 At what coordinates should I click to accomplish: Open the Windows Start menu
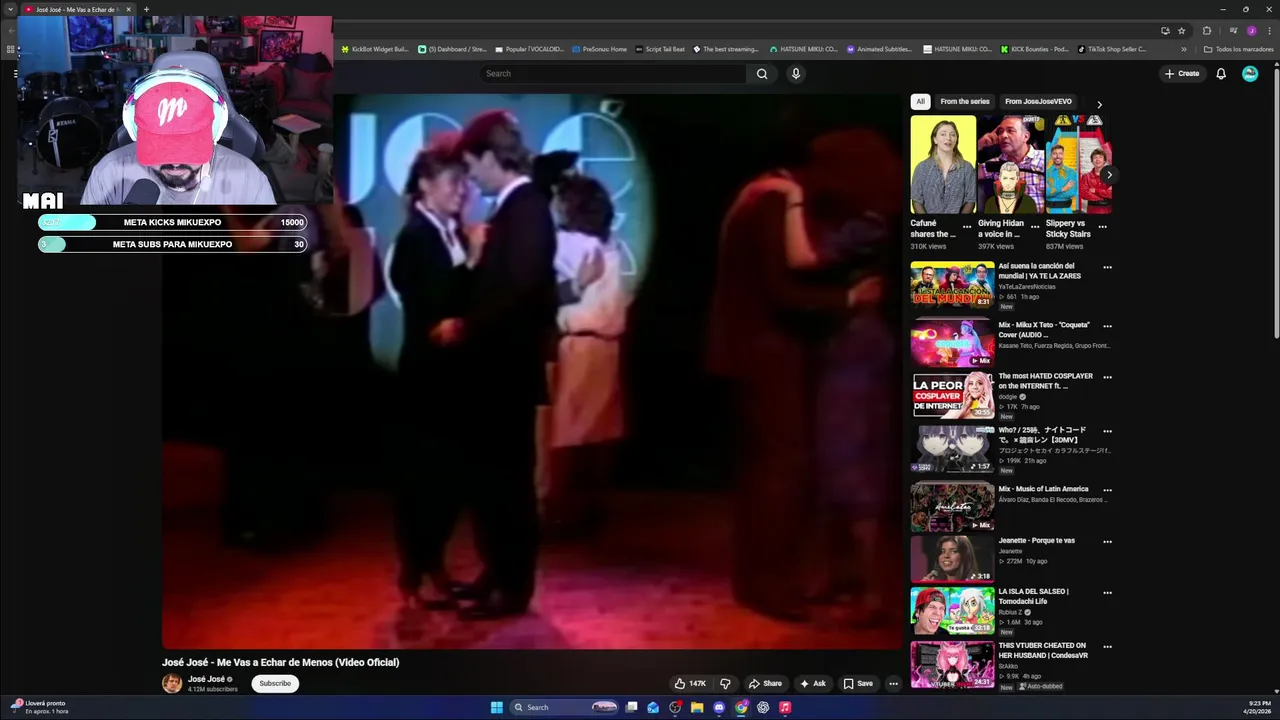tap(496, 707)
